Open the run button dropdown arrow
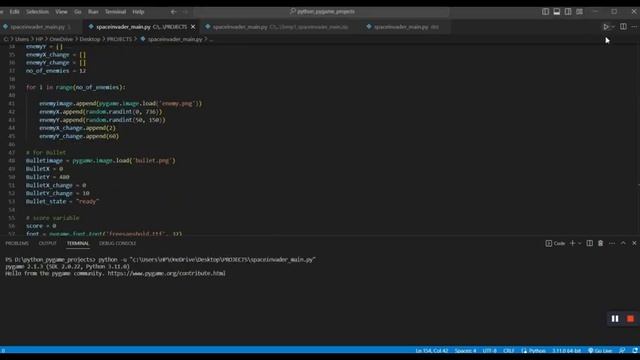The width and height of the screenshot is (640, 360). pos(613,27)
